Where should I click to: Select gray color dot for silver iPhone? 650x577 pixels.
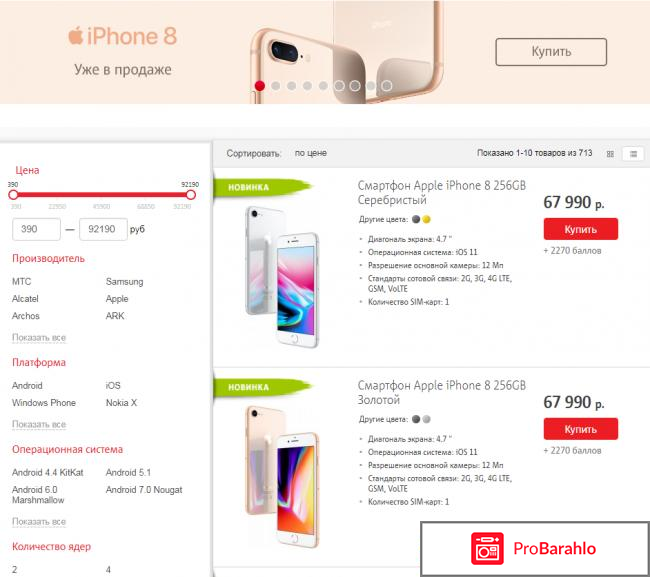point(416,219)
